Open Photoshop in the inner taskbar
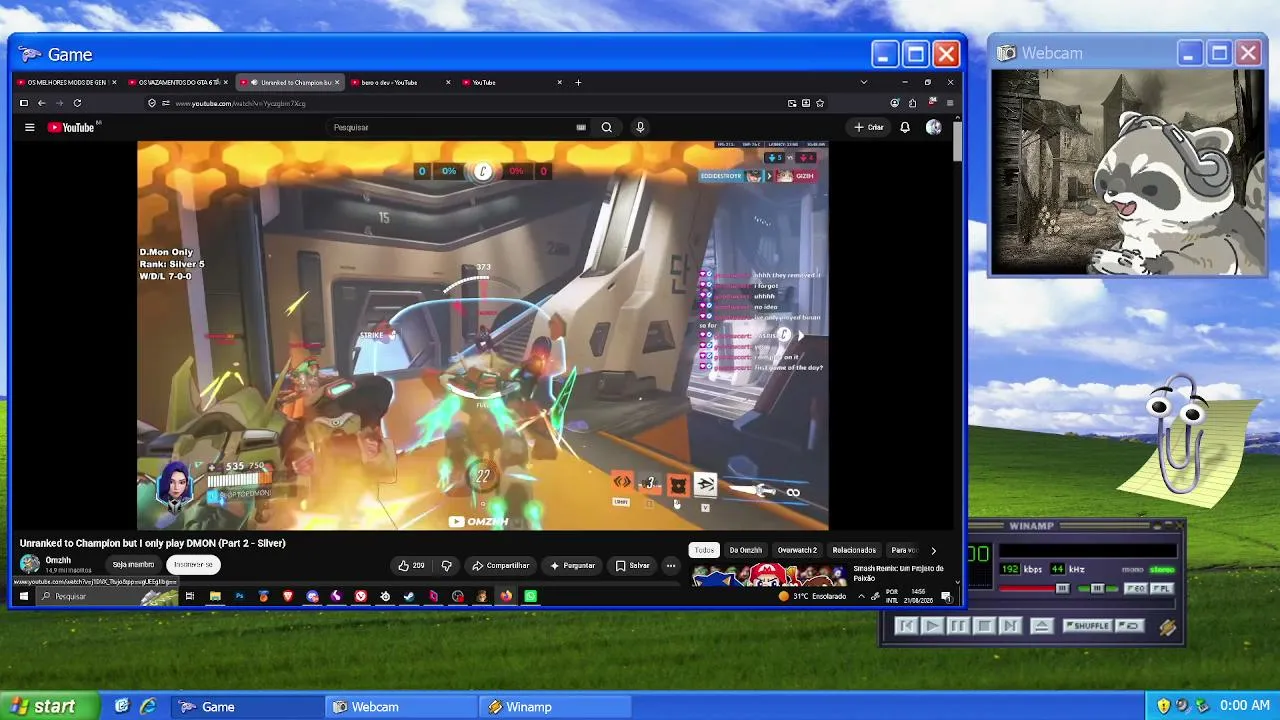Image resolution: width=1280 pixels, height=720 pixels. 239,596
